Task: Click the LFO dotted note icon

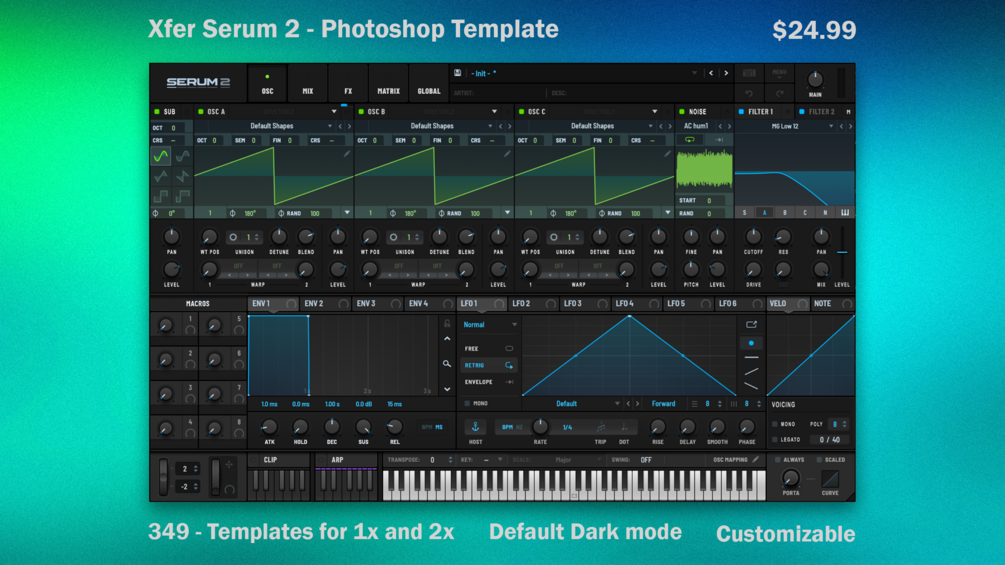Action: (x=624, y=427)
